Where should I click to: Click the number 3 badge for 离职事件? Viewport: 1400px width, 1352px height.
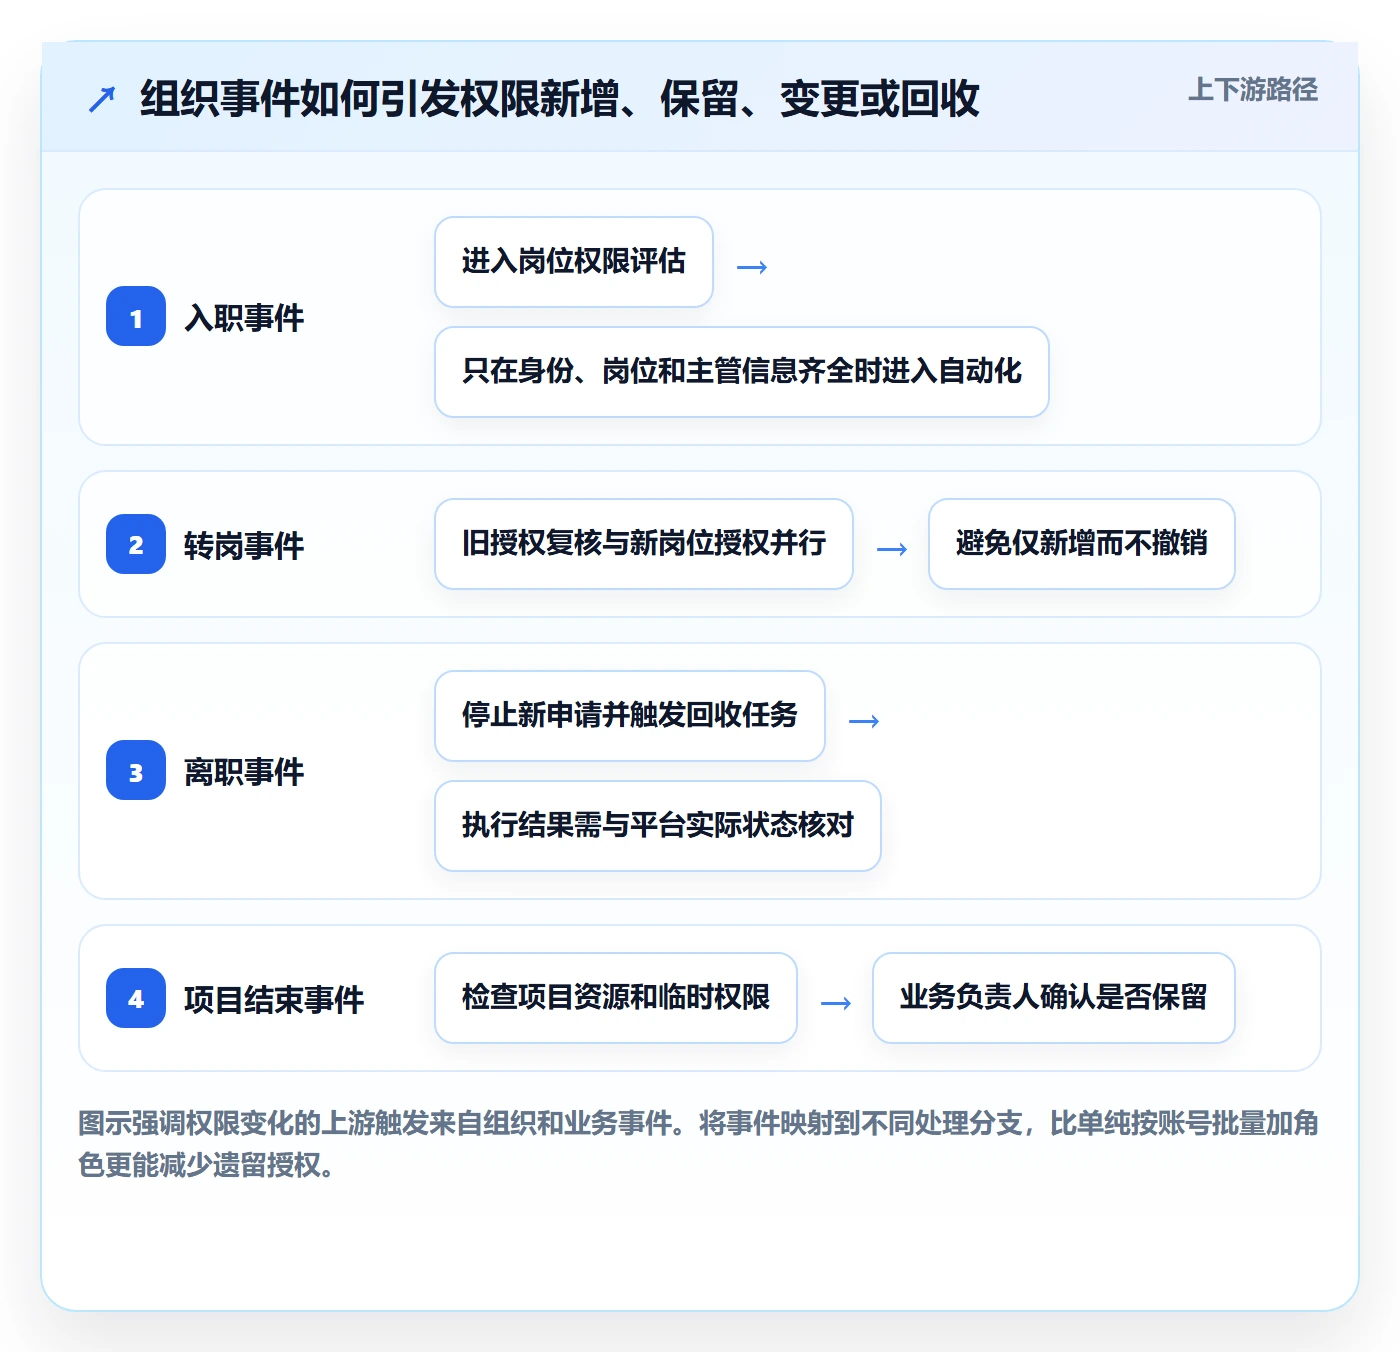click(x=136, y=770)
